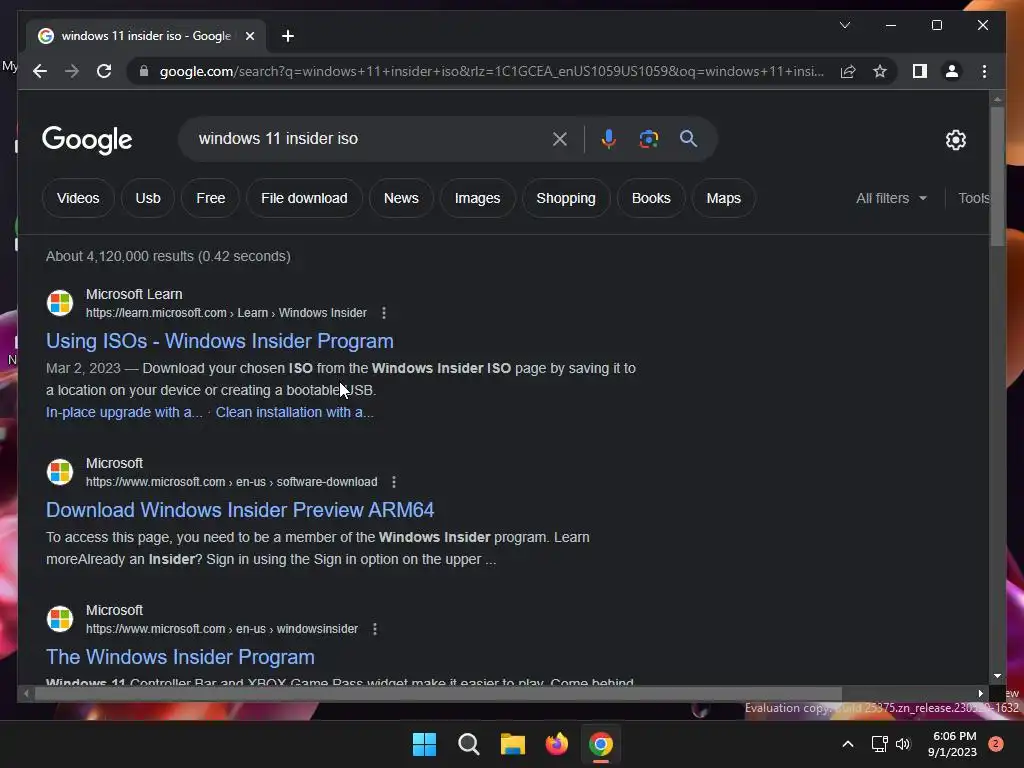The width and height of the screenshot is (1024, 768).
Task: Open more options for Microsoft Learn result
Action: point(384,313)
